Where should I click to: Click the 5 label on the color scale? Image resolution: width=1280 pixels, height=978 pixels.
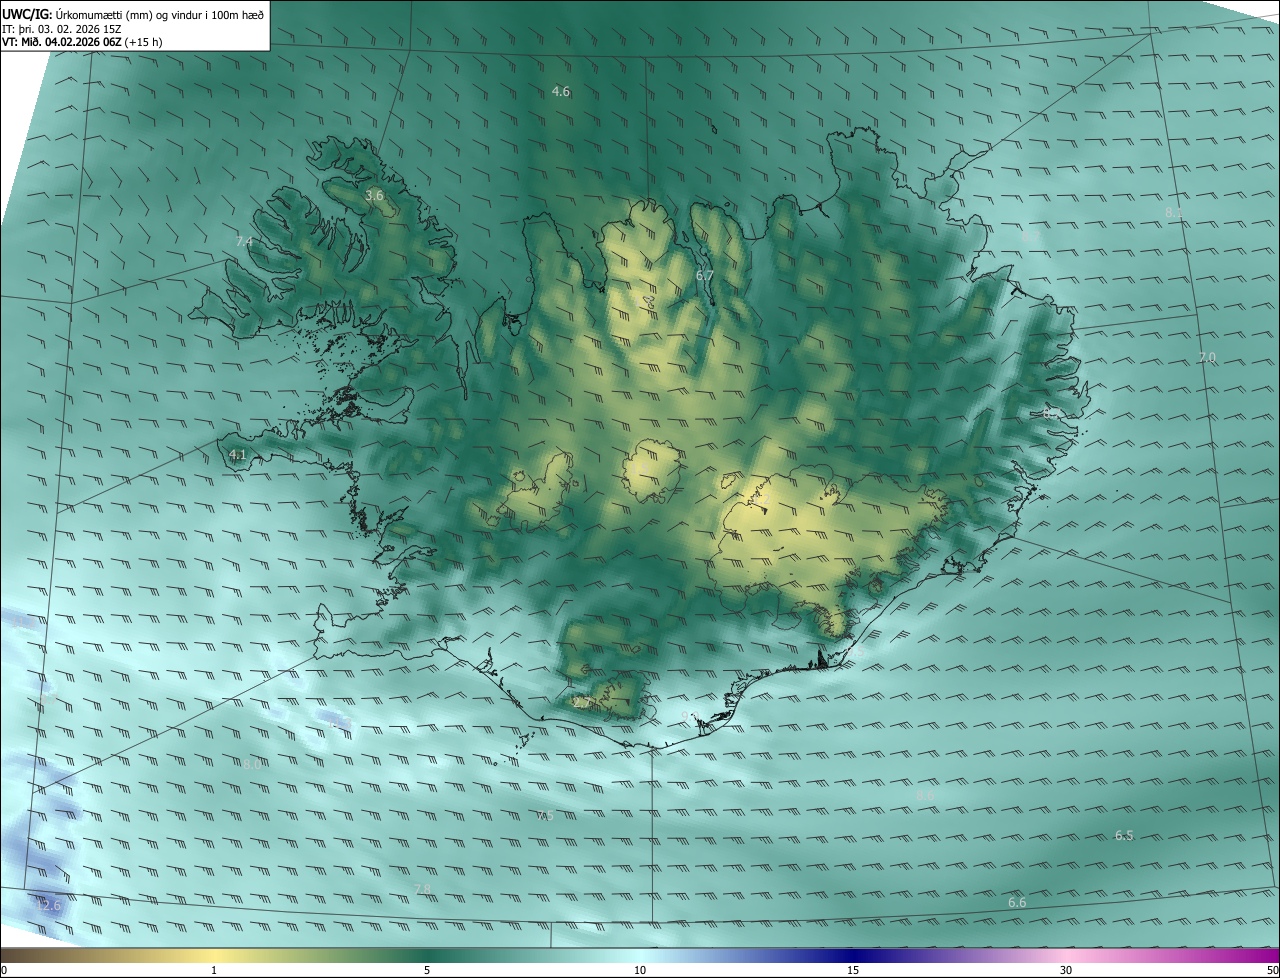coord(427,970)
